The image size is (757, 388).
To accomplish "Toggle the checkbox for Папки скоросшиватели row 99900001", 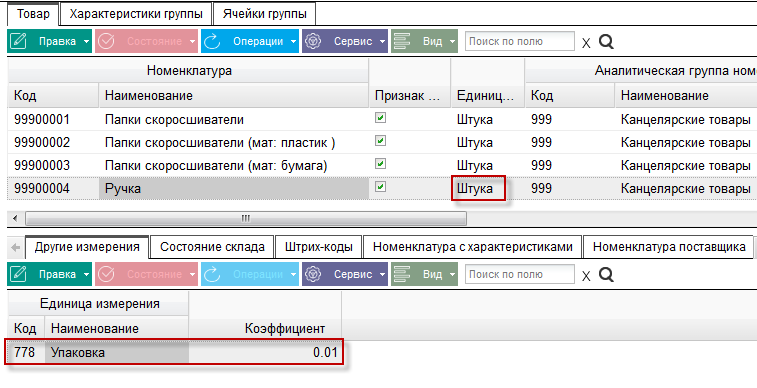I will coord(380,118).
